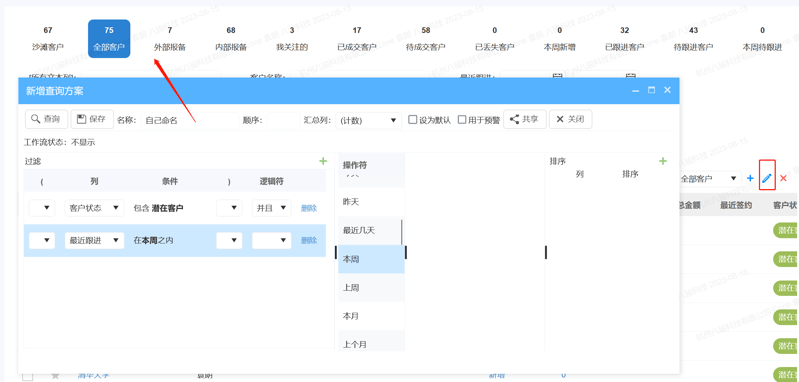Select 上个月 in operator list
The width and height of the screenshot is (799, 382).
pyautogui.click(x=371, y=342)
